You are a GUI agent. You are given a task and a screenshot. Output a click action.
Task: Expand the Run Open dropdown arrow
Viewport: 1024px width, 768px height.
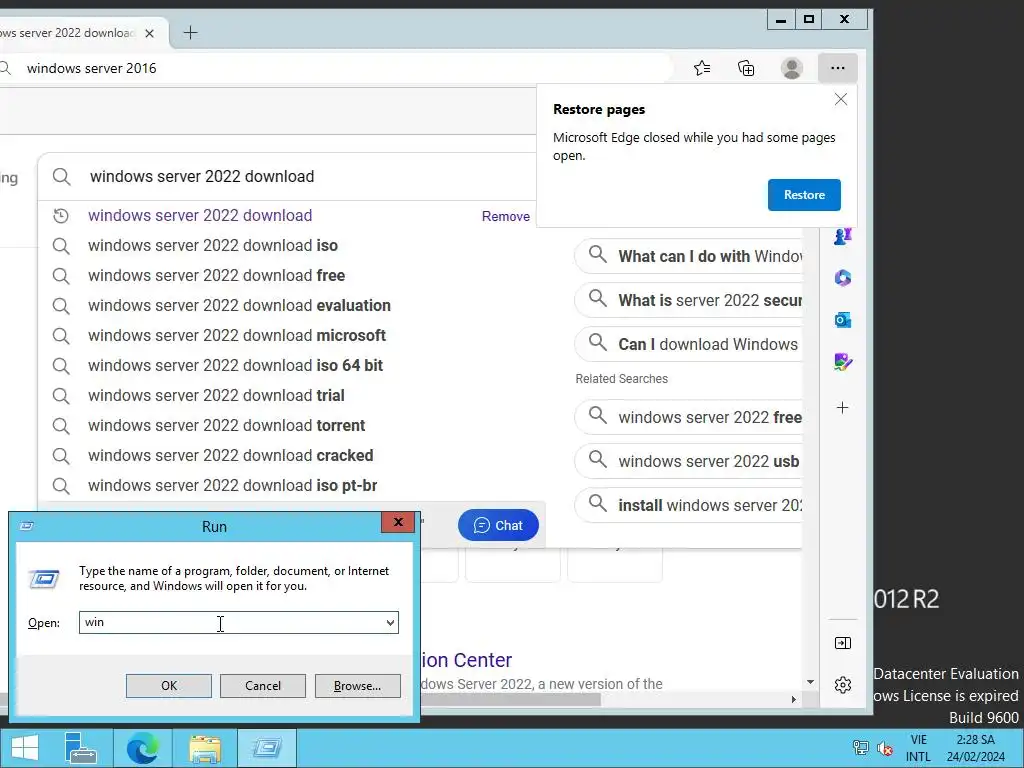click(390, 622)
